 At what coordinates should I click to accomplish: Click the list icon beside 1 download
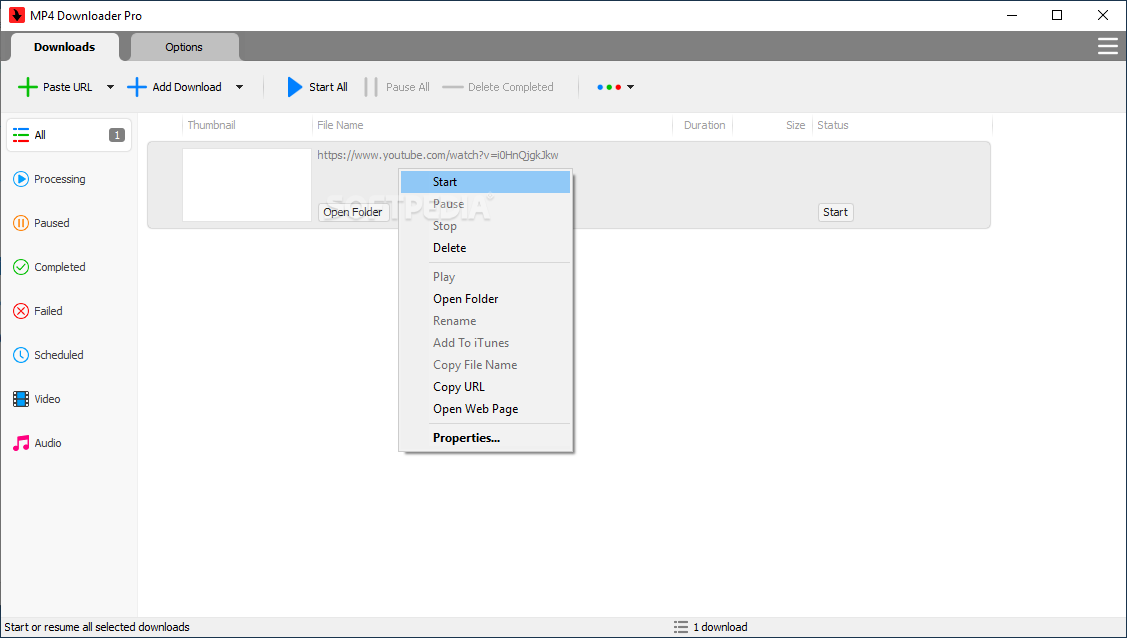pos(681,627)
